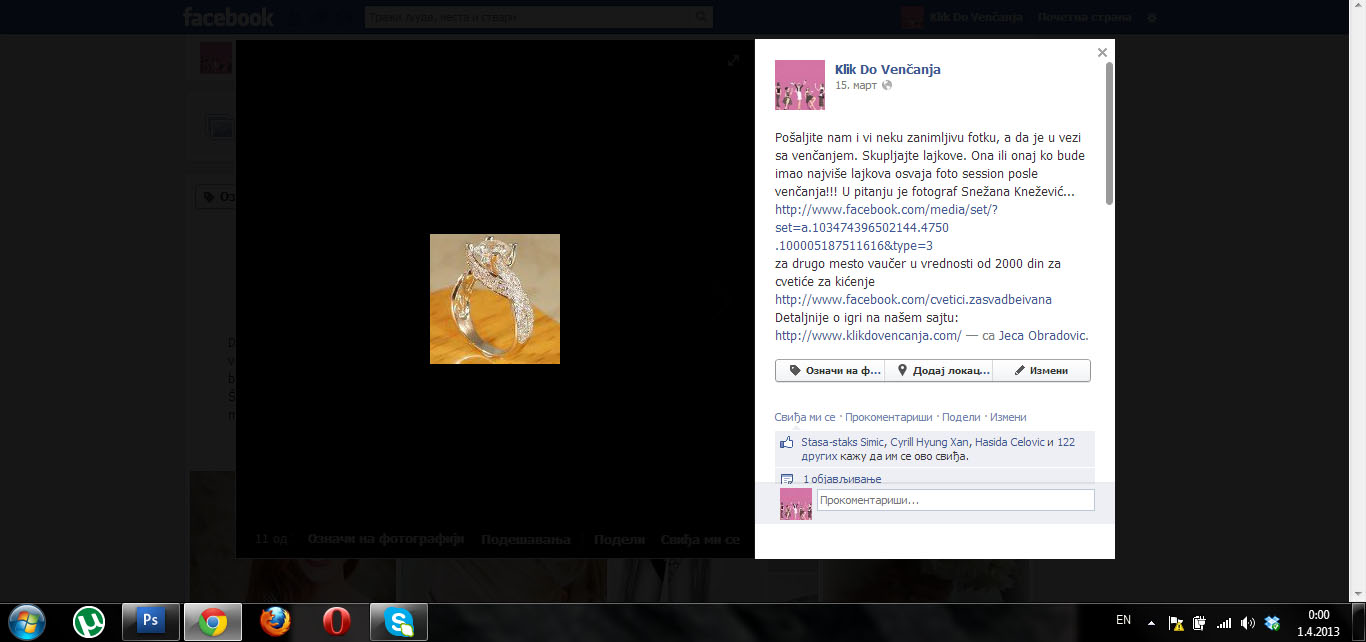This screenshot has height=642, width=1366.
Task: Click the 'Подели' share link under the post
Action: (960, 417)
